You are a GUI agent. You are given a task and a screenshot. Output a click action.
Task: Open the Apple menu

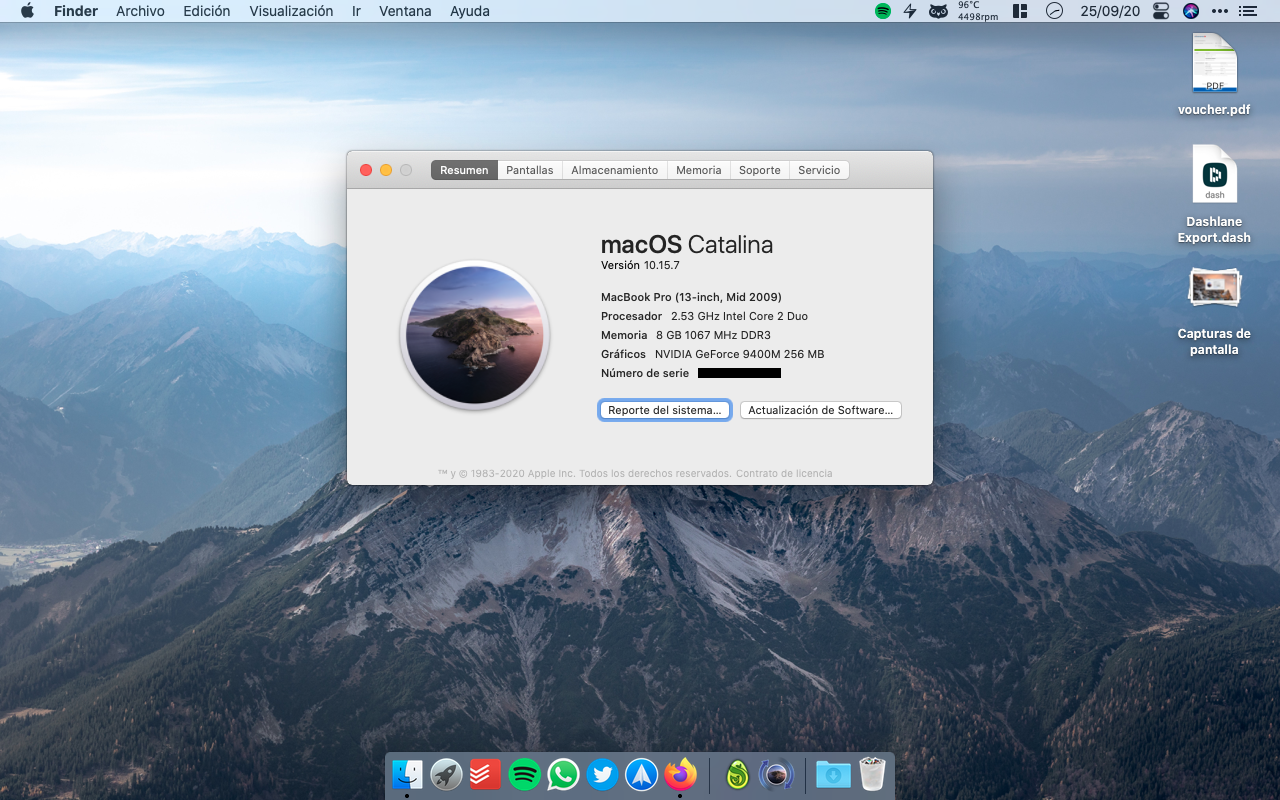tap(27, 11)
